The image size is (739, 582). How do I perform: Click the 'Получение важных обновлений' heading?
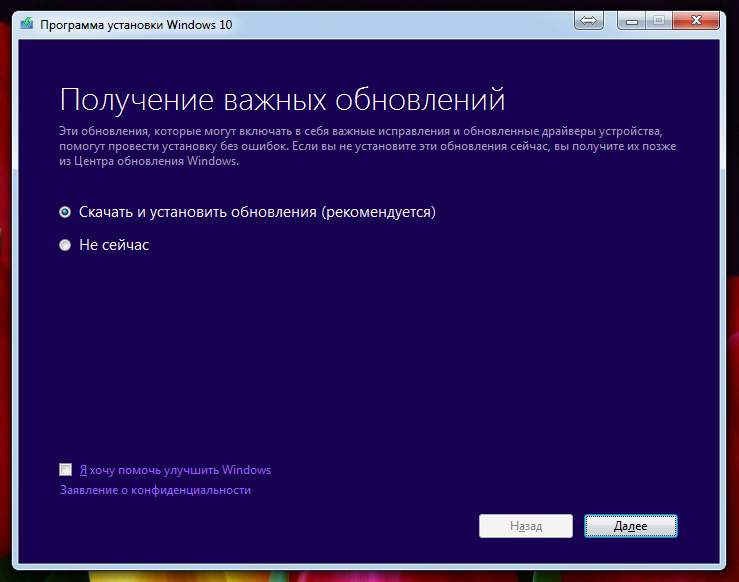[282, 99]
